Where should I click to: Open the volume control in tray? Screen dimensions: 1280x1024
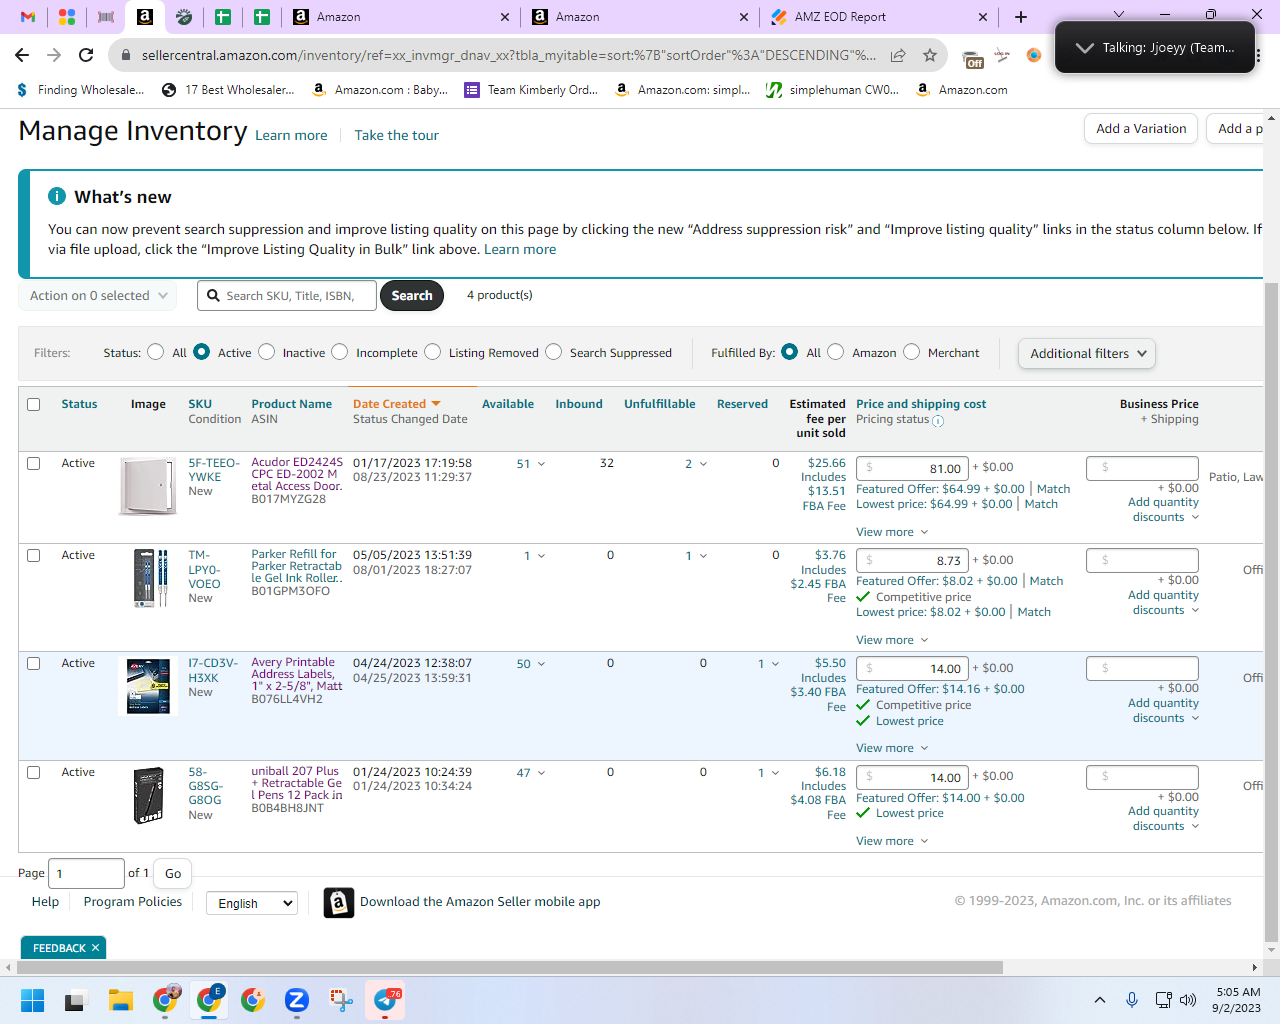(x=1188, y=1000)
